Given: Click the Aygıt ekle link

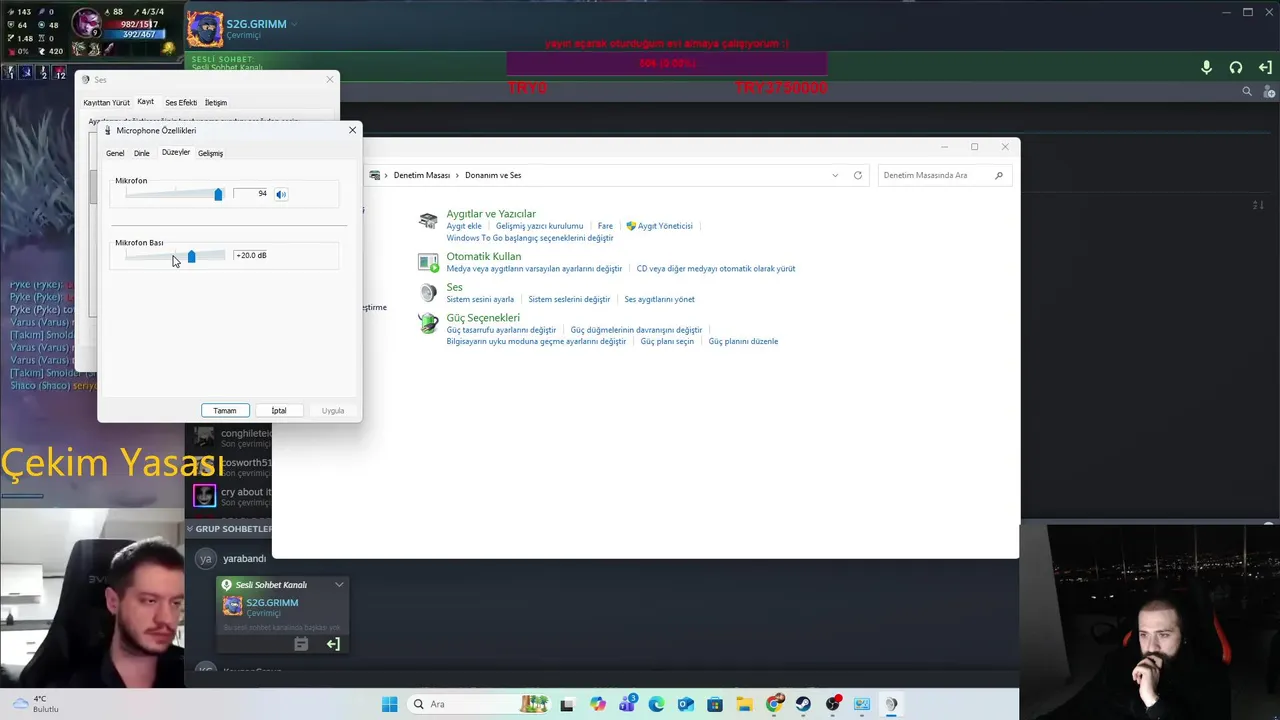Looking at the screenshot, I should (464, 226).
